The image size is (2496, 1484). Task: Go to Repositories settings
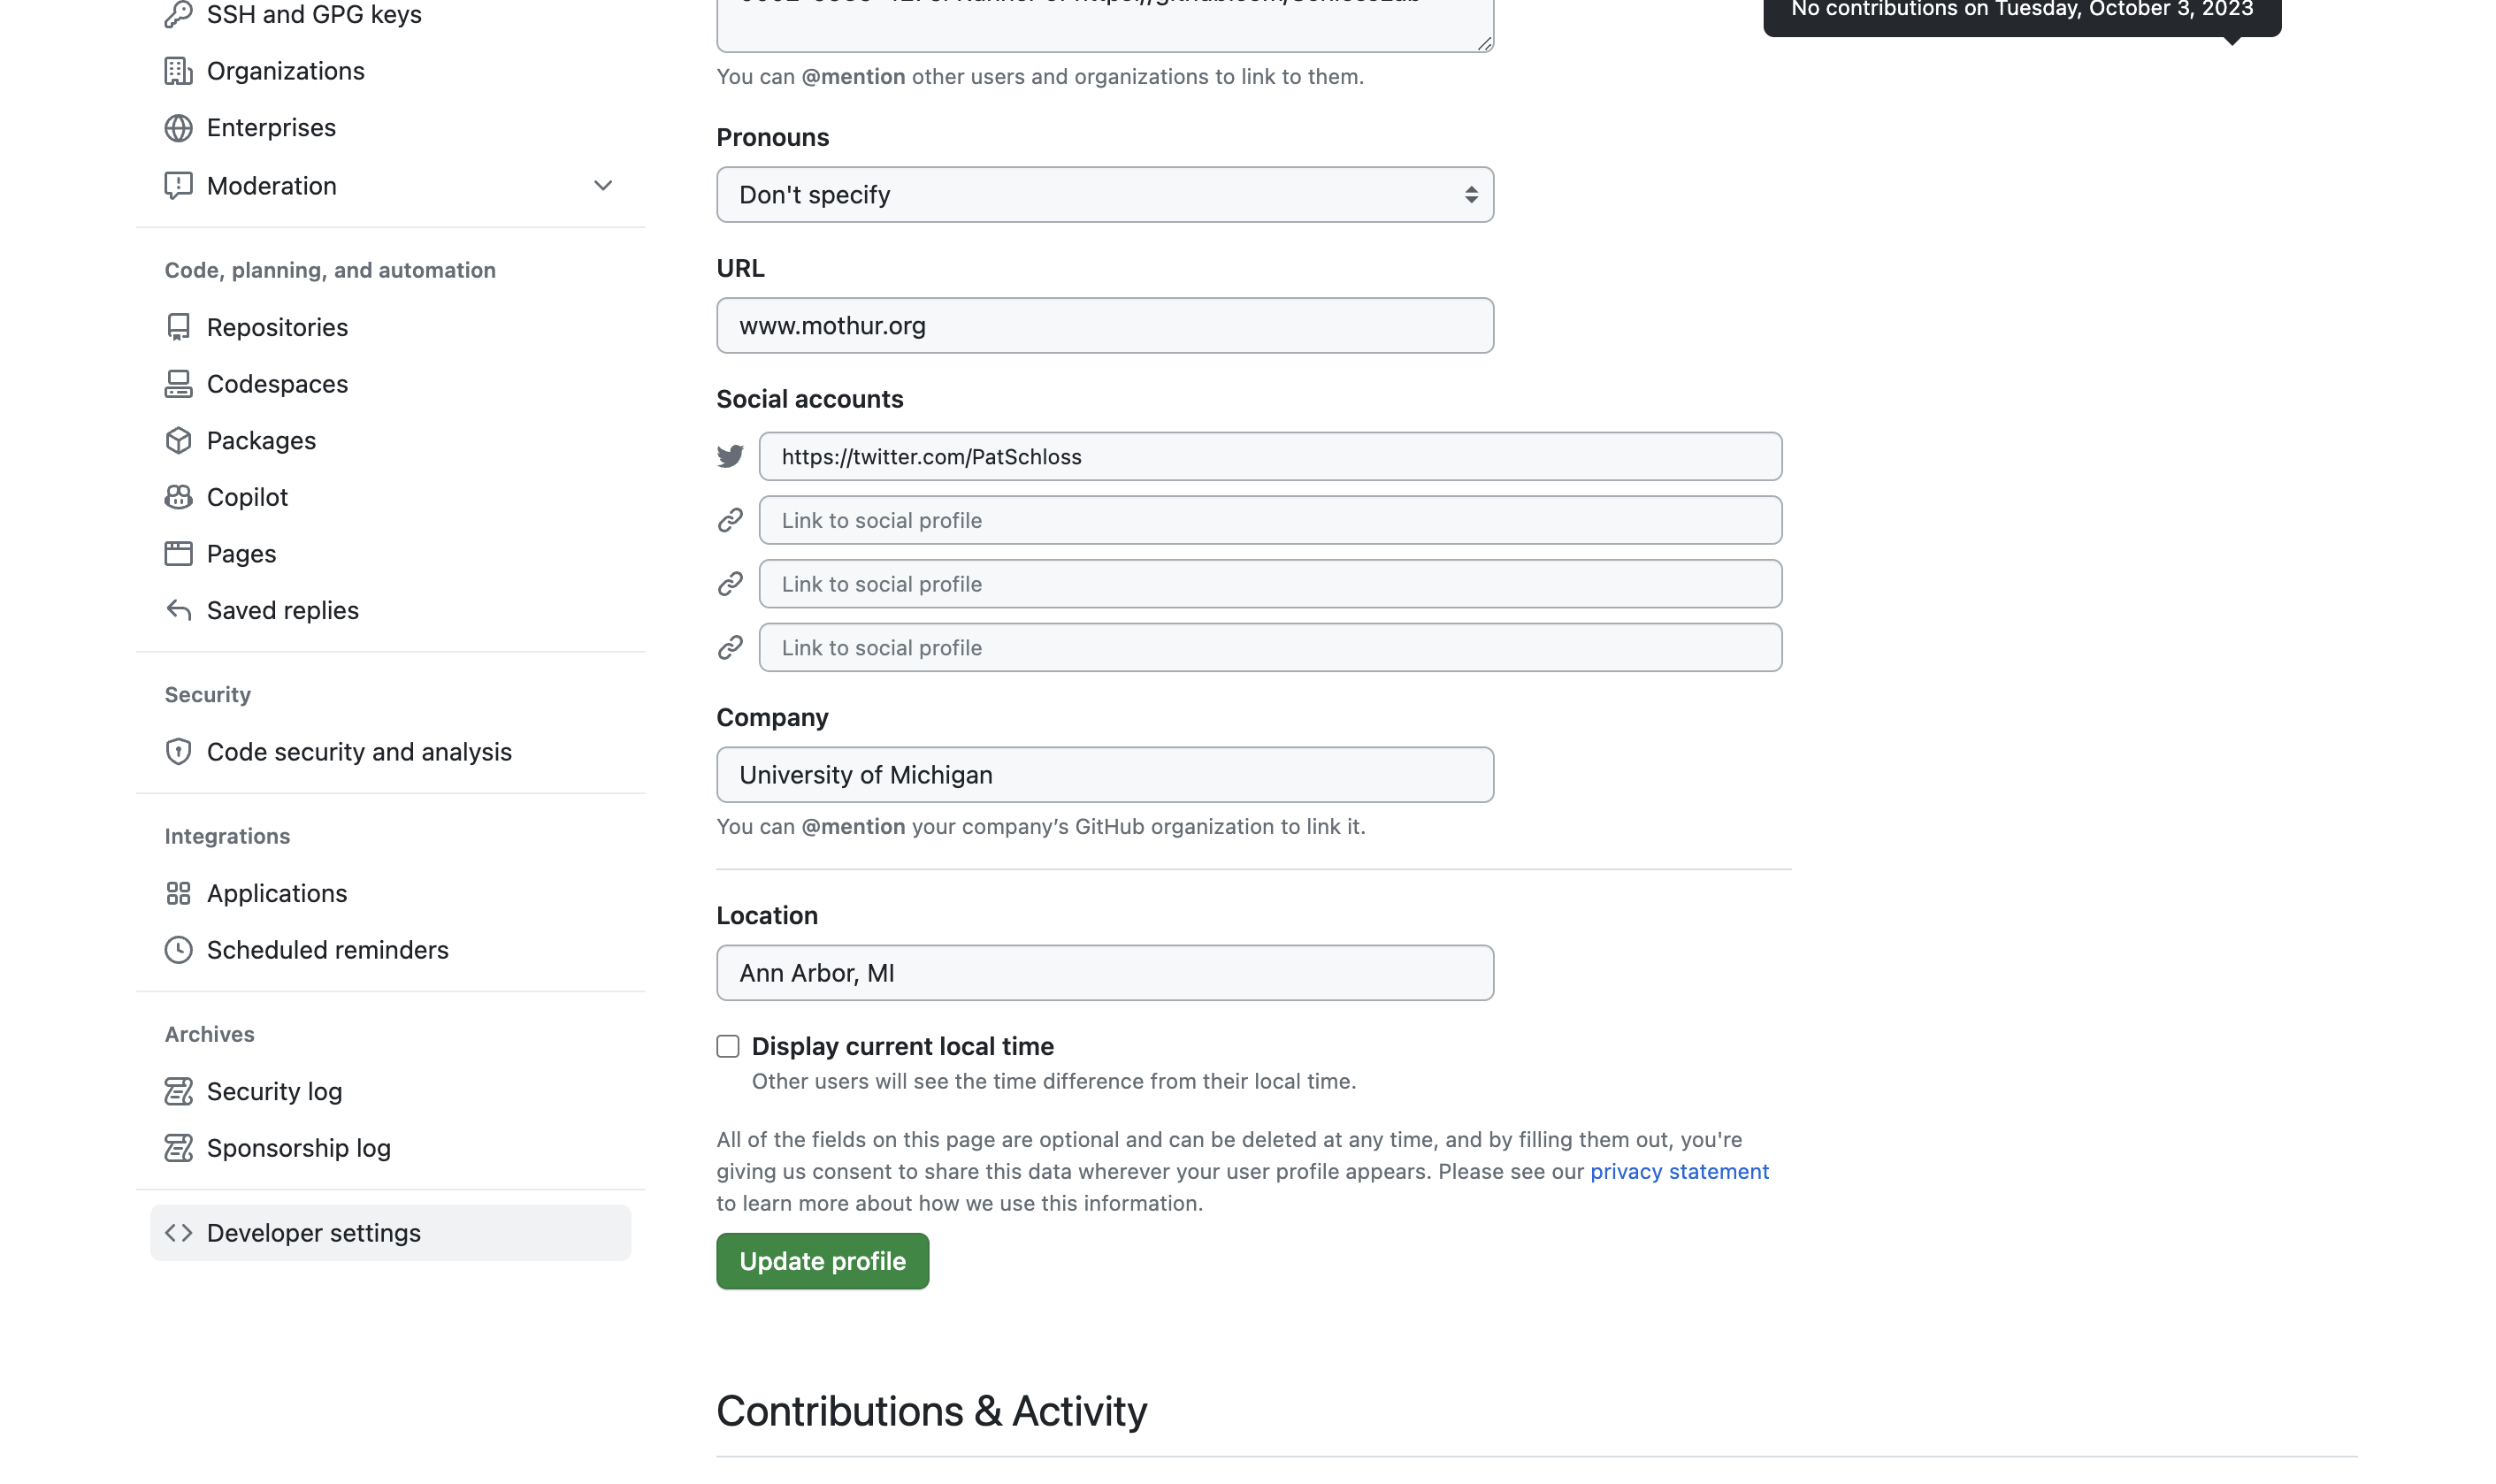tap(277, 327)
